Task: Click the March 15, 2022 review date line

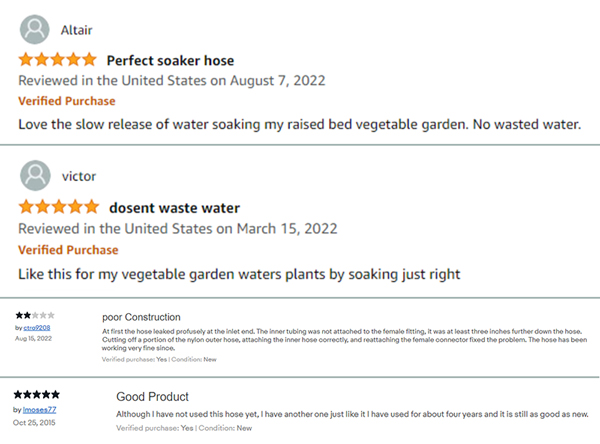Action: (x=178, y=229)
